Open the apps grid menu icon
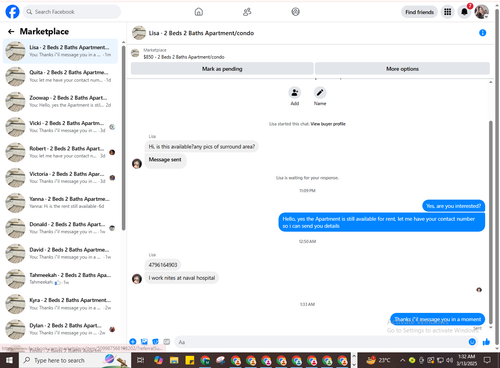500x368 pixels. point(448,12)
